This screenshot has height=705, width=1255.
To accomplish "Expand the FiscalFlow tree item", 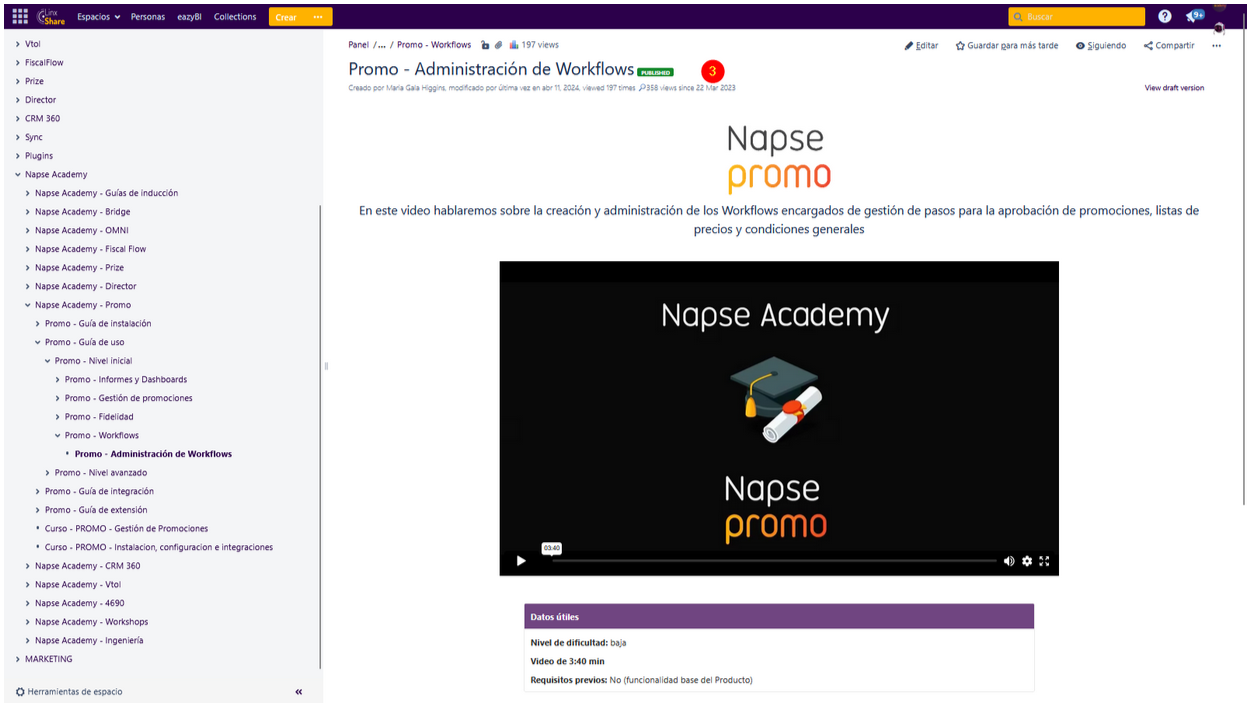I will click(18, 62).
